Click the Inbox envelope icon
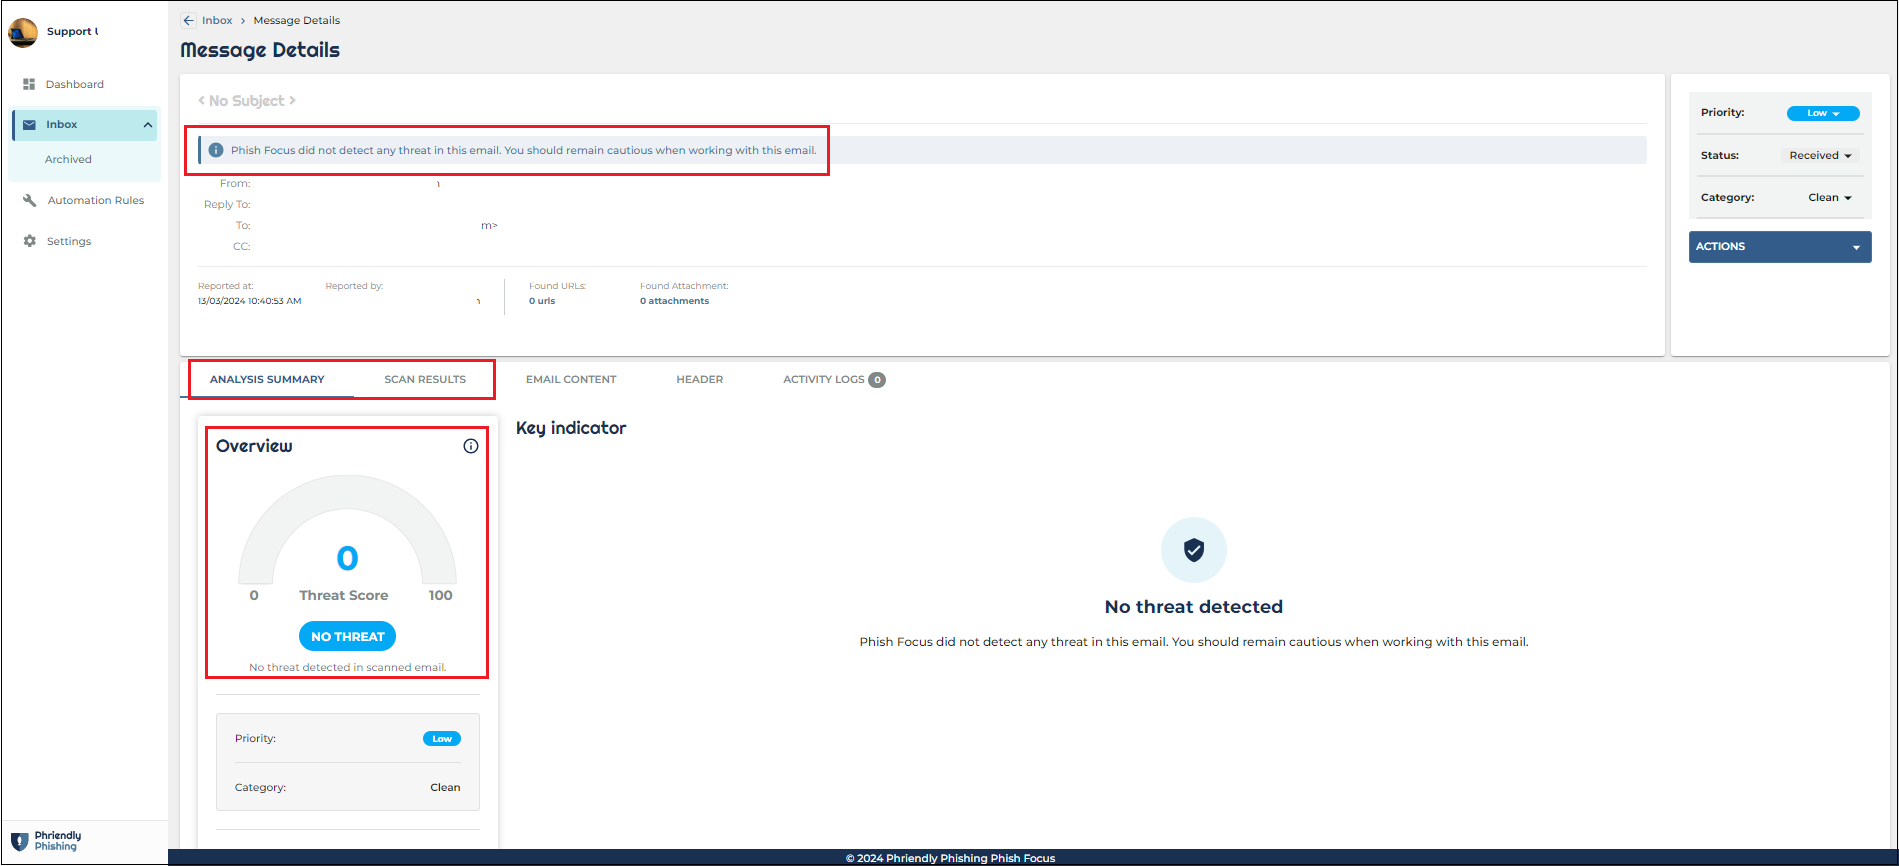 coord(29,125)
